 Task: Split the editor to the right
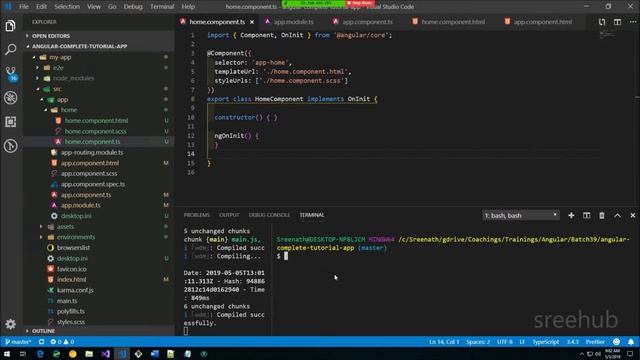click(618, 22)
